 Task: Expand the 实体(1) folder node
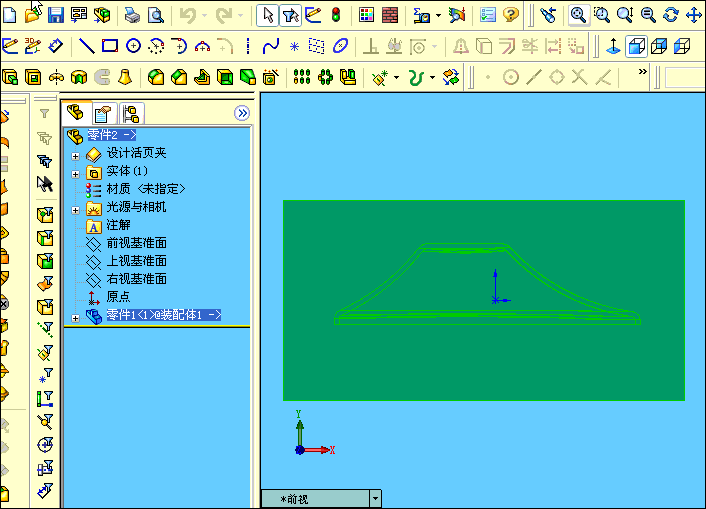click(x=75, y=174)
